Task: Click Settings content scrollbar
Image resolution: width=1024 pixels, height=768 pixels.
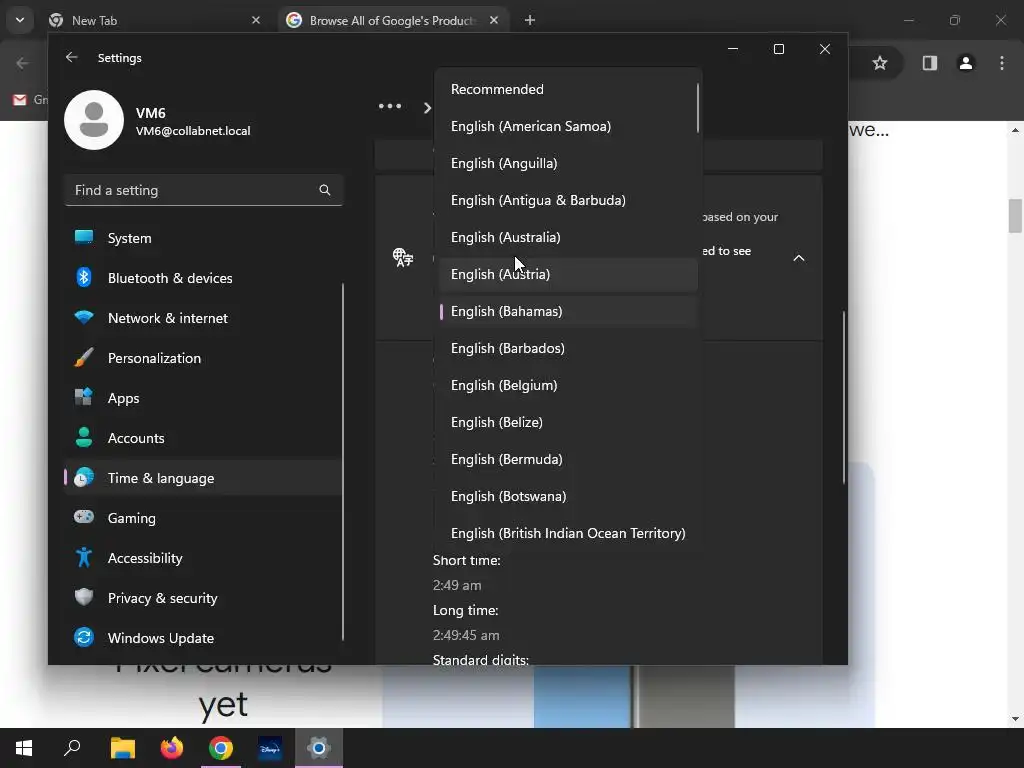Action: click(x=844, y=397)
